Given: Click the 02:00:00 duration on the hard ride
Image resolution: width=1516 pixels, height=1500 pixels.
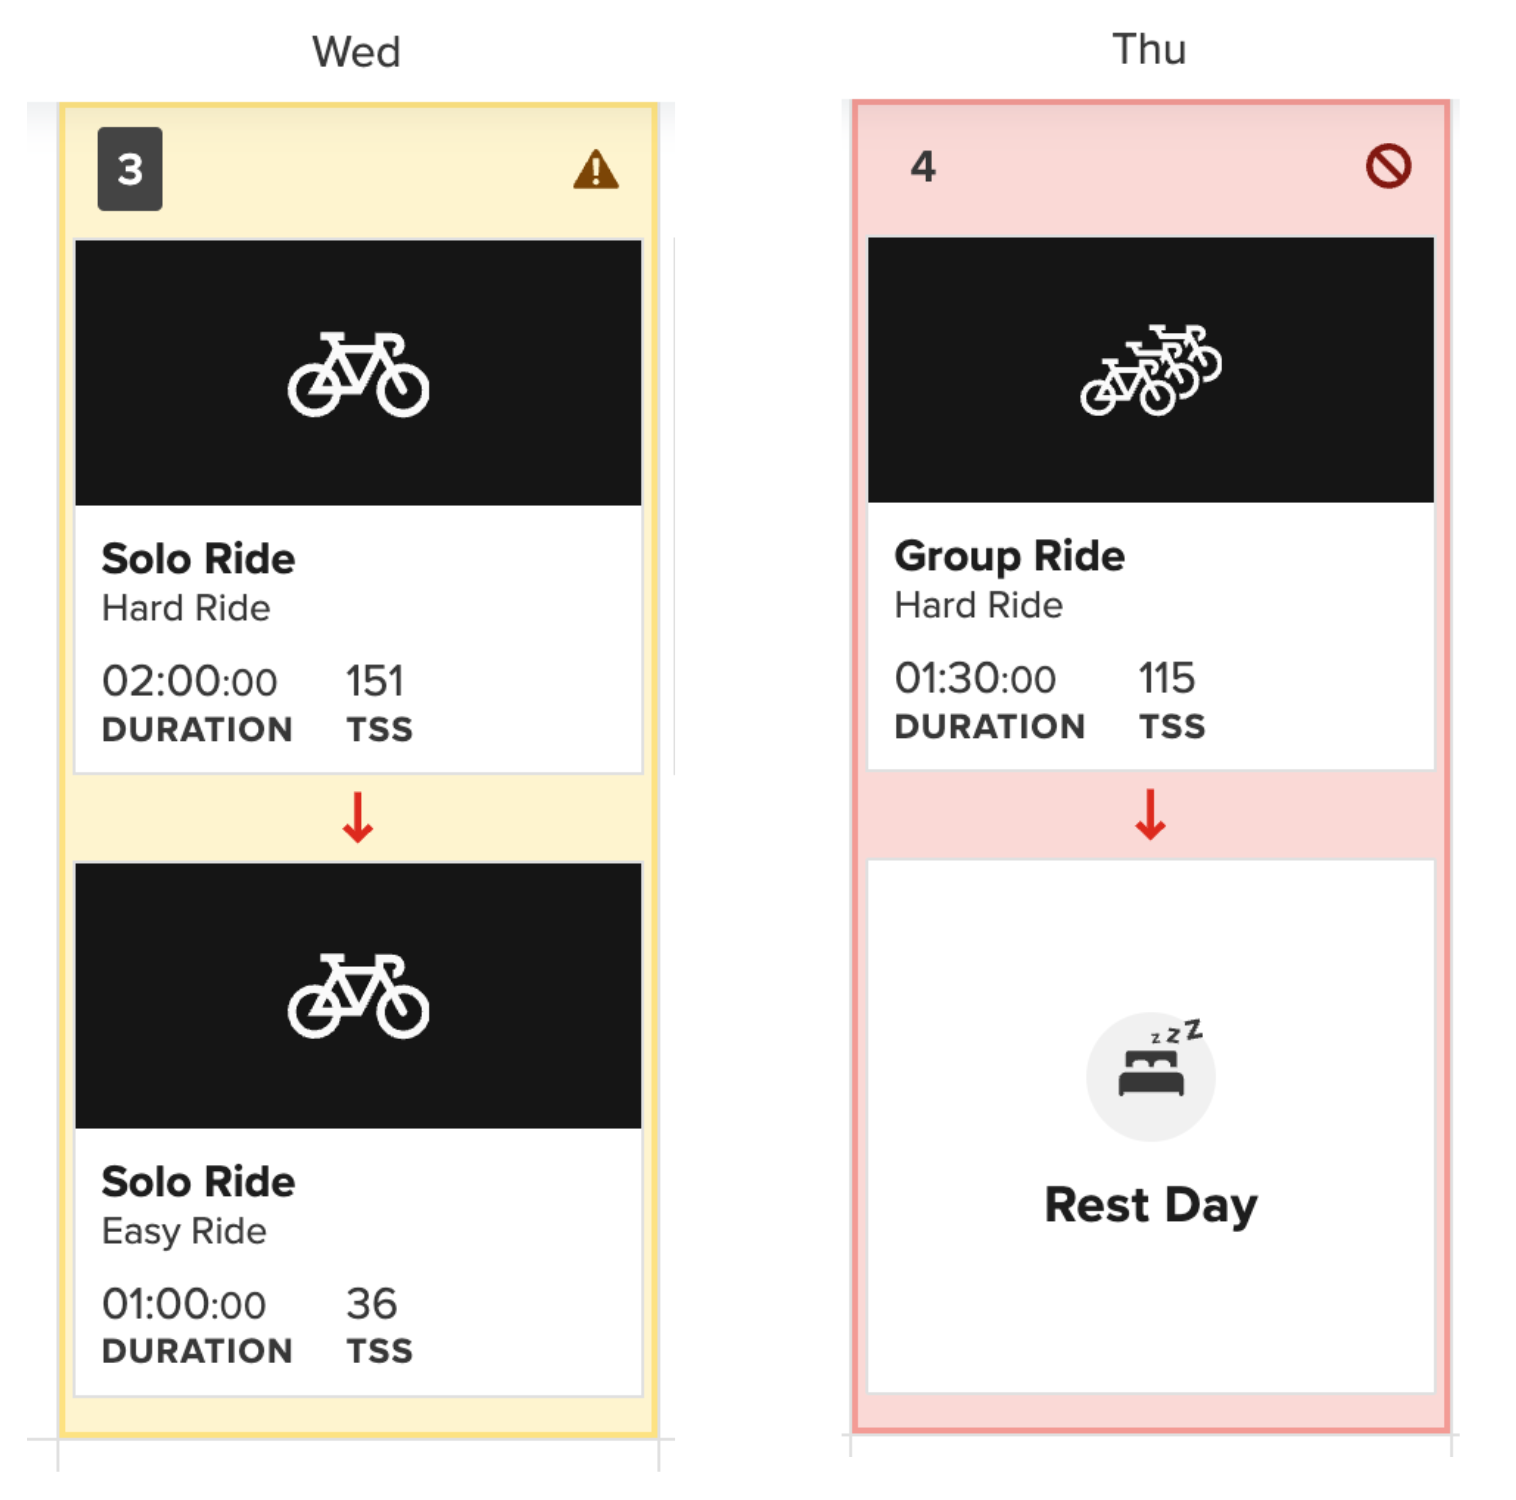Looking at the screenshot, I should coord(190,680).
